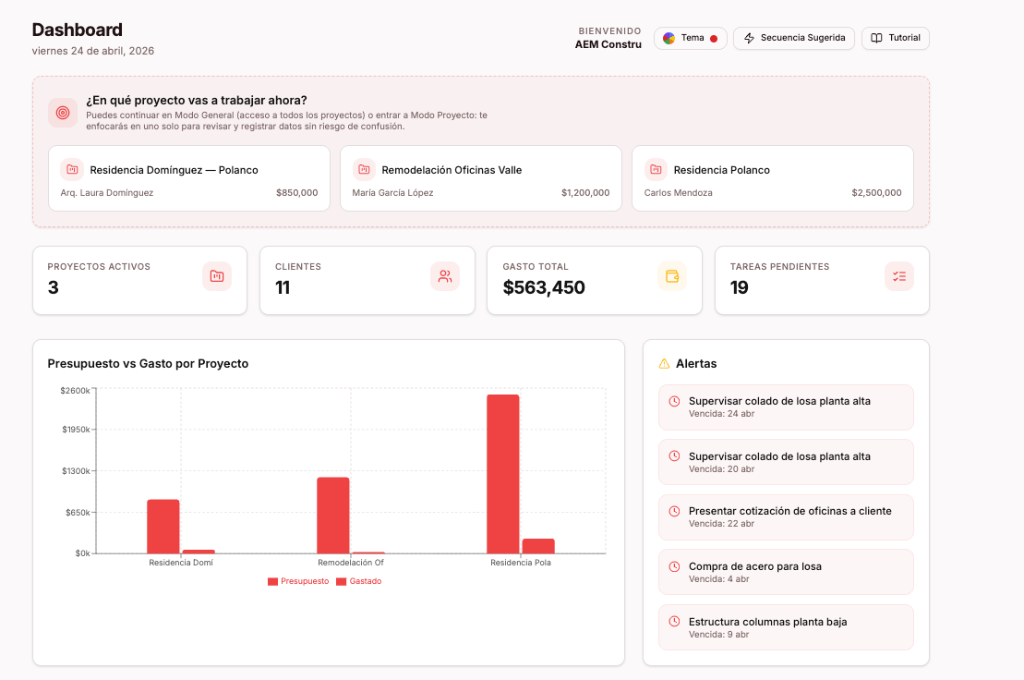Open Presentar cotización de oficinas a cliente alert
Screen dimensions: 1024x680
click(x=786, y=517)
